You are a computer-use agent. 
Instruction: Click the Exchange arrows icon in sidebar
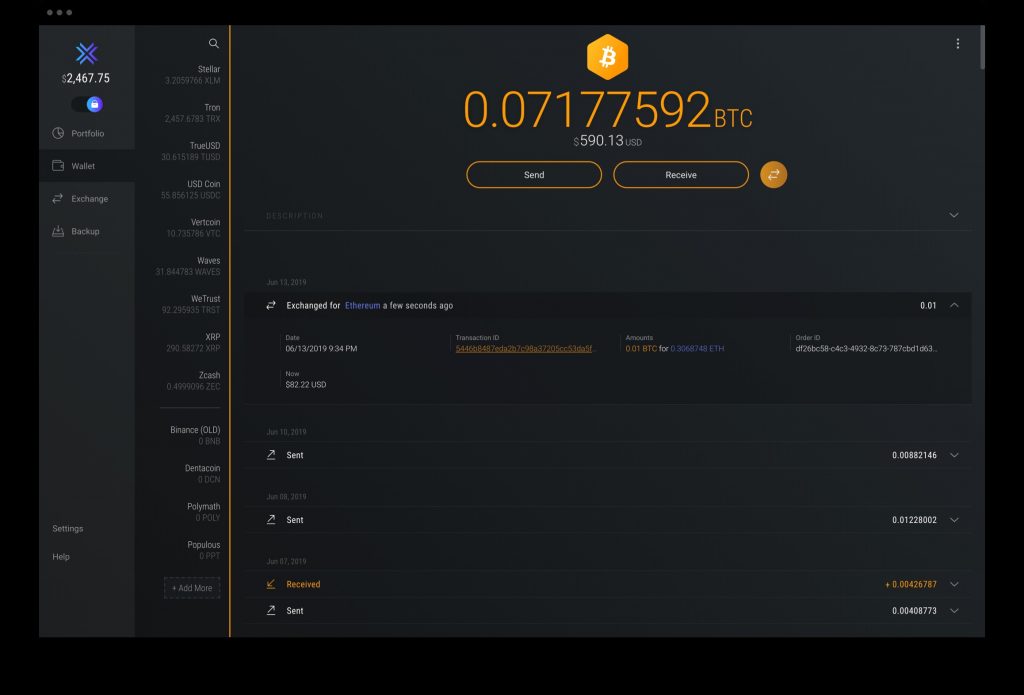[58, 199]
